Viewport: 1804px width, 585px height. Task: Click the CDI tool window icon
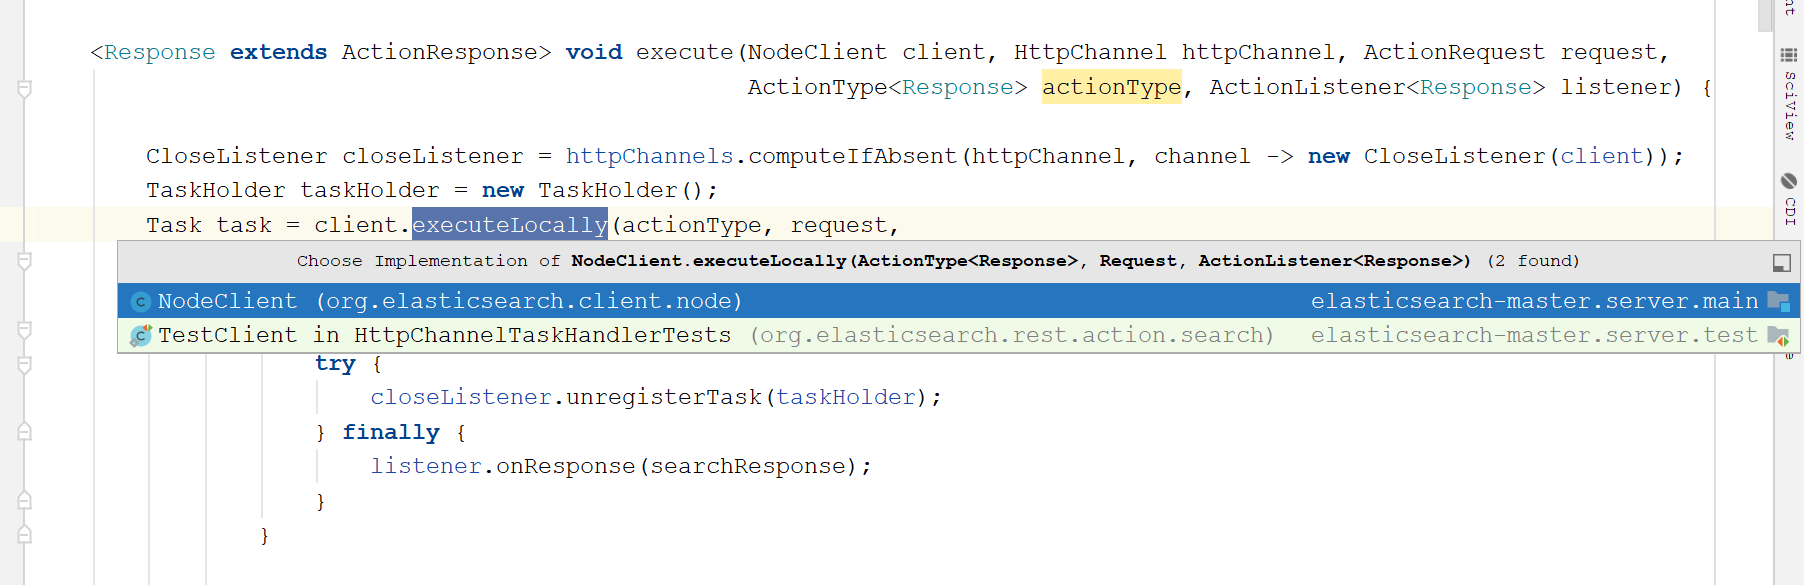coord(1789,181)
